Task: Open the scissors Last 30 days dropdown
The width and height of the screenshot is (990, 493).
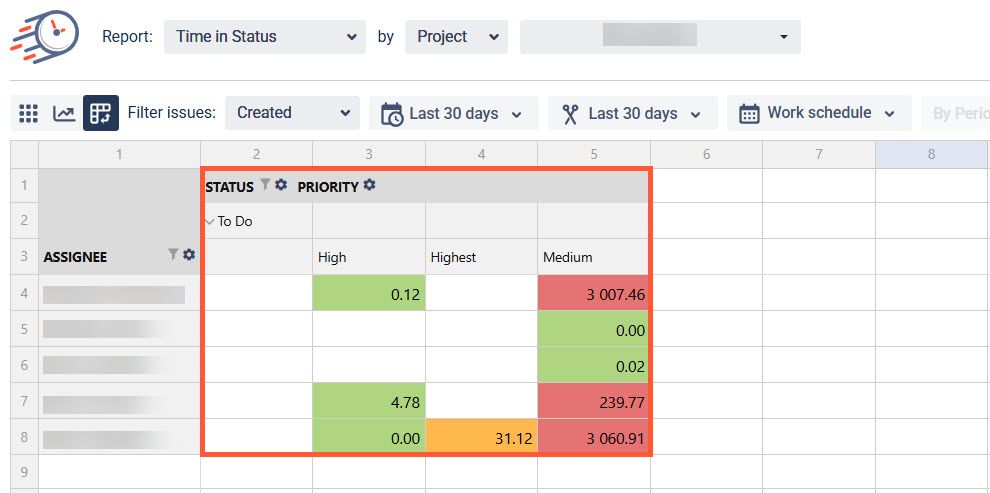Action: 633,114
